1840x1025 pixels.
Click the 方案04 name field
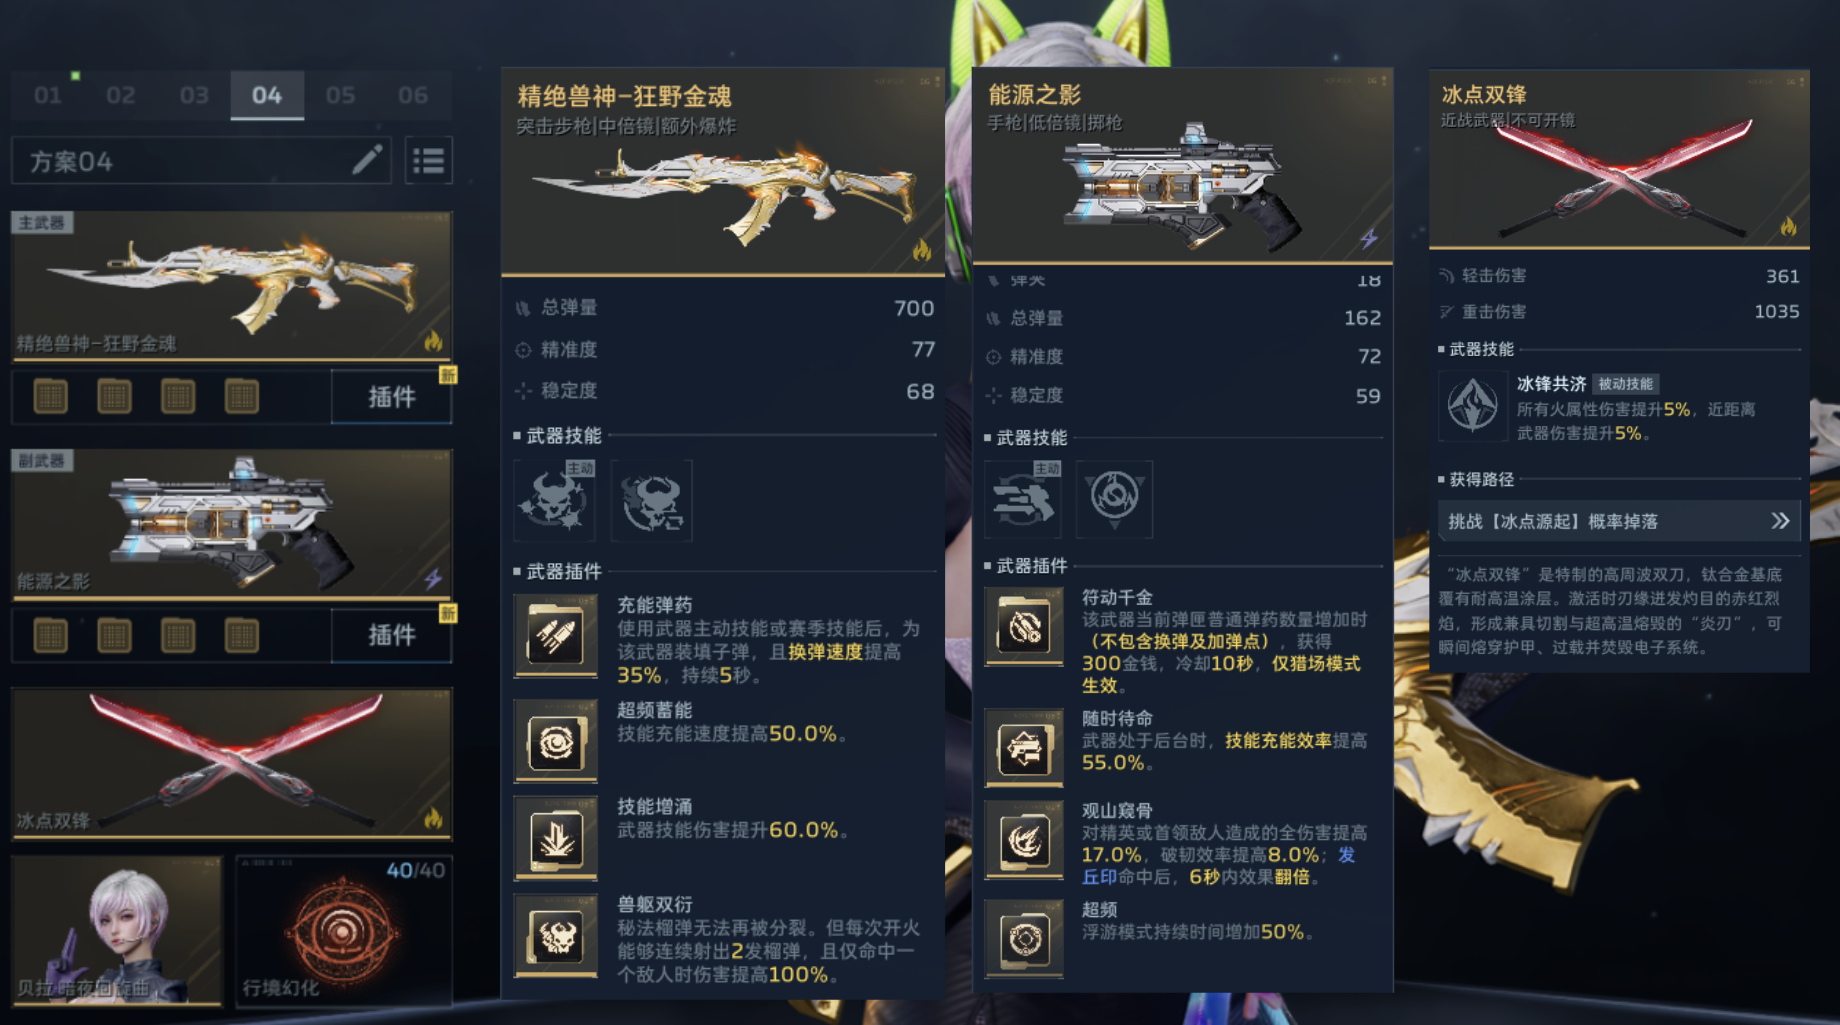(x=200, y=160)
